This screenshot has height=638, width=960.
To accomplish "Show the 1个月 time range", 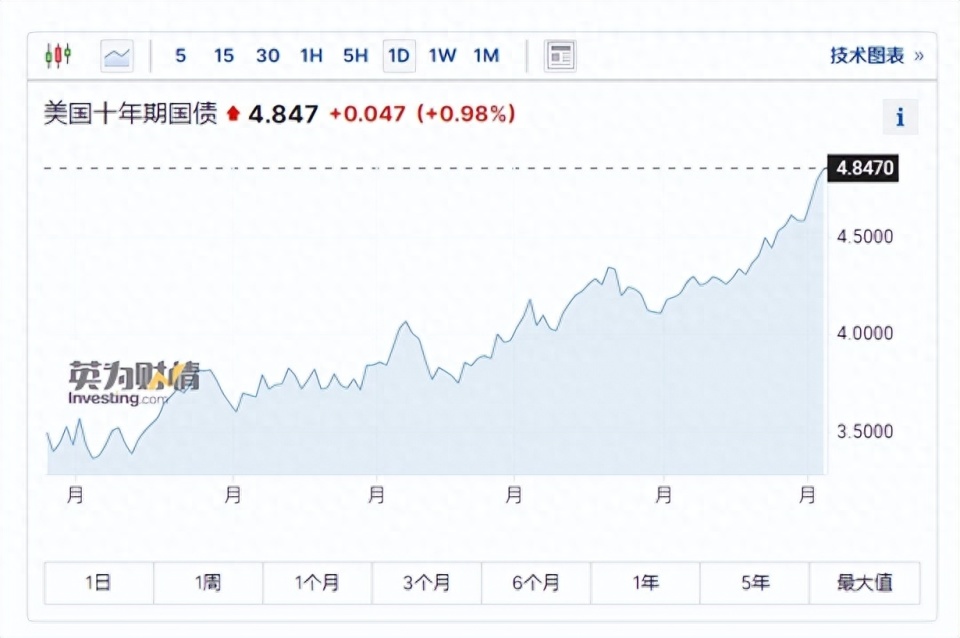I will click(x=317, y=583).
